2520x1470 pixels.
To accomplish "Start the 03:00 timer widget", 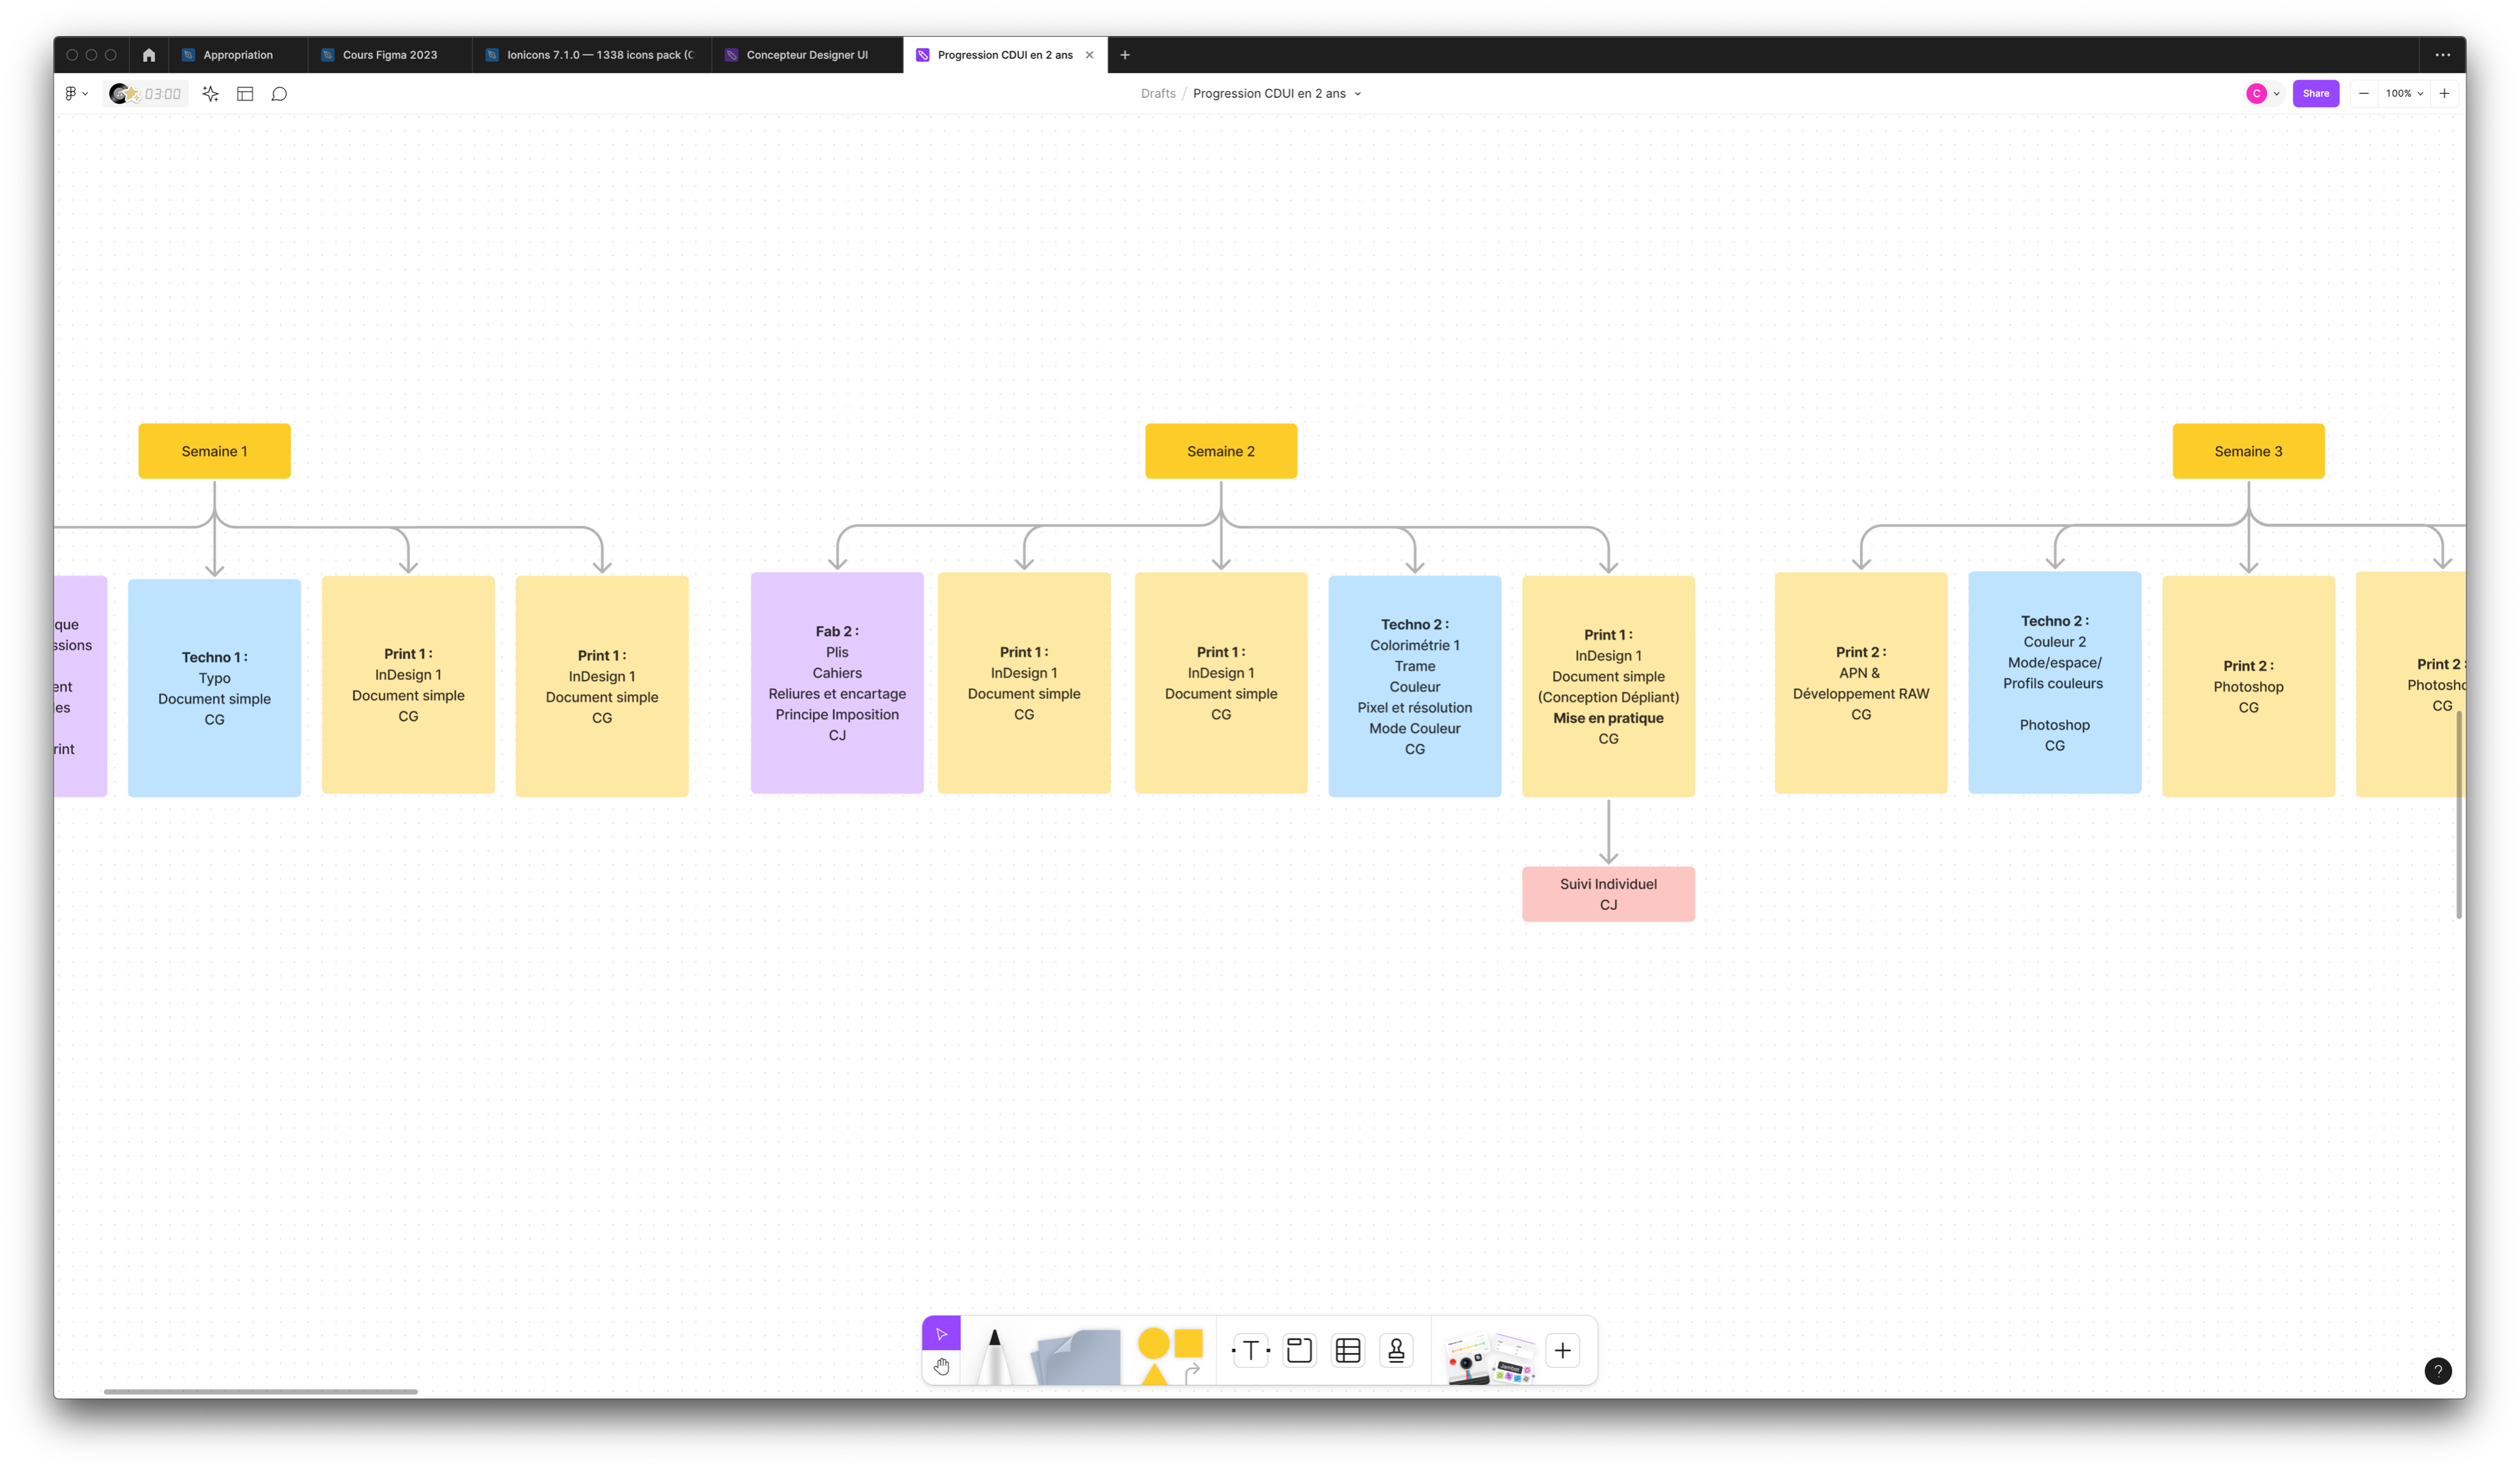I will click(x=146, y=94).
